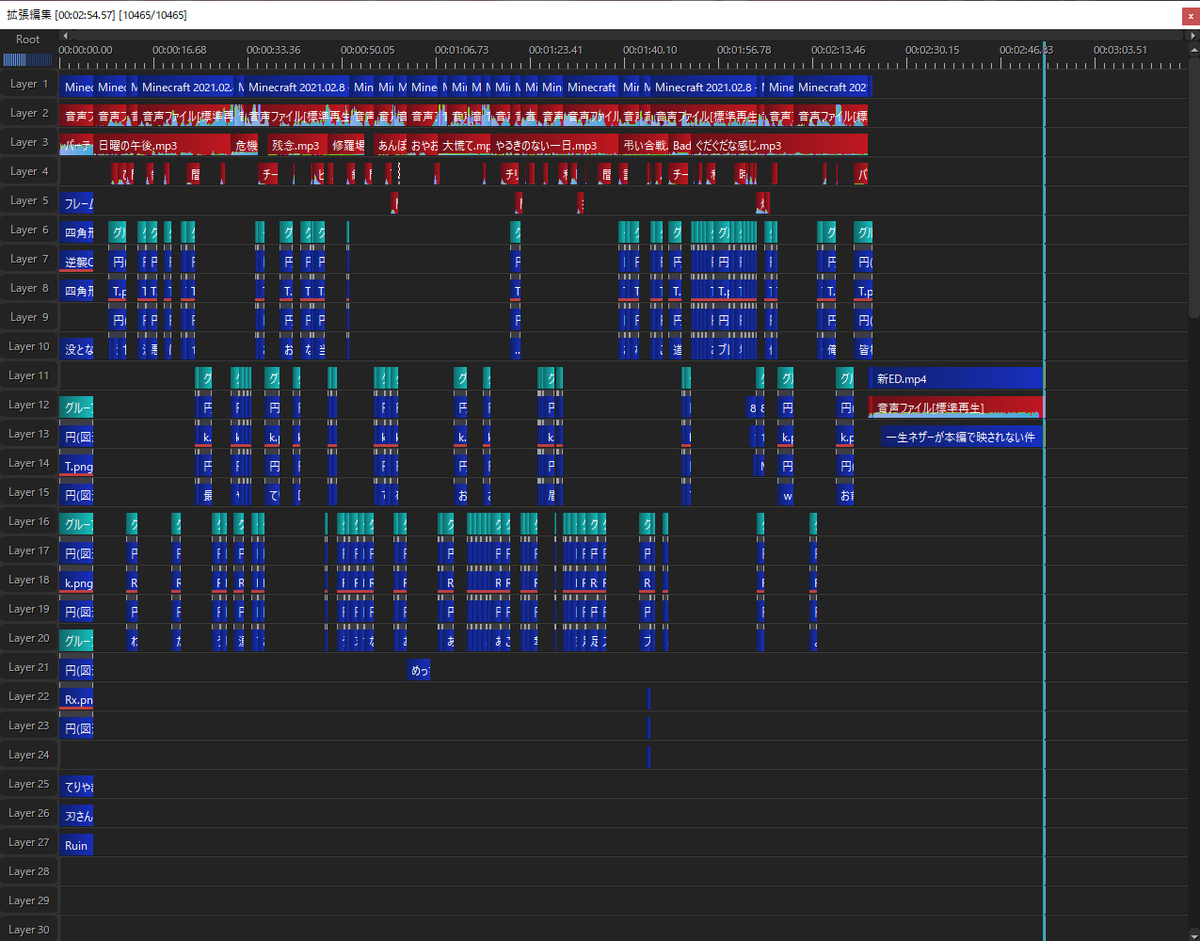Toggle visibility of Layer 11
The image size is (1200, 941).
[x=29, y=376]
